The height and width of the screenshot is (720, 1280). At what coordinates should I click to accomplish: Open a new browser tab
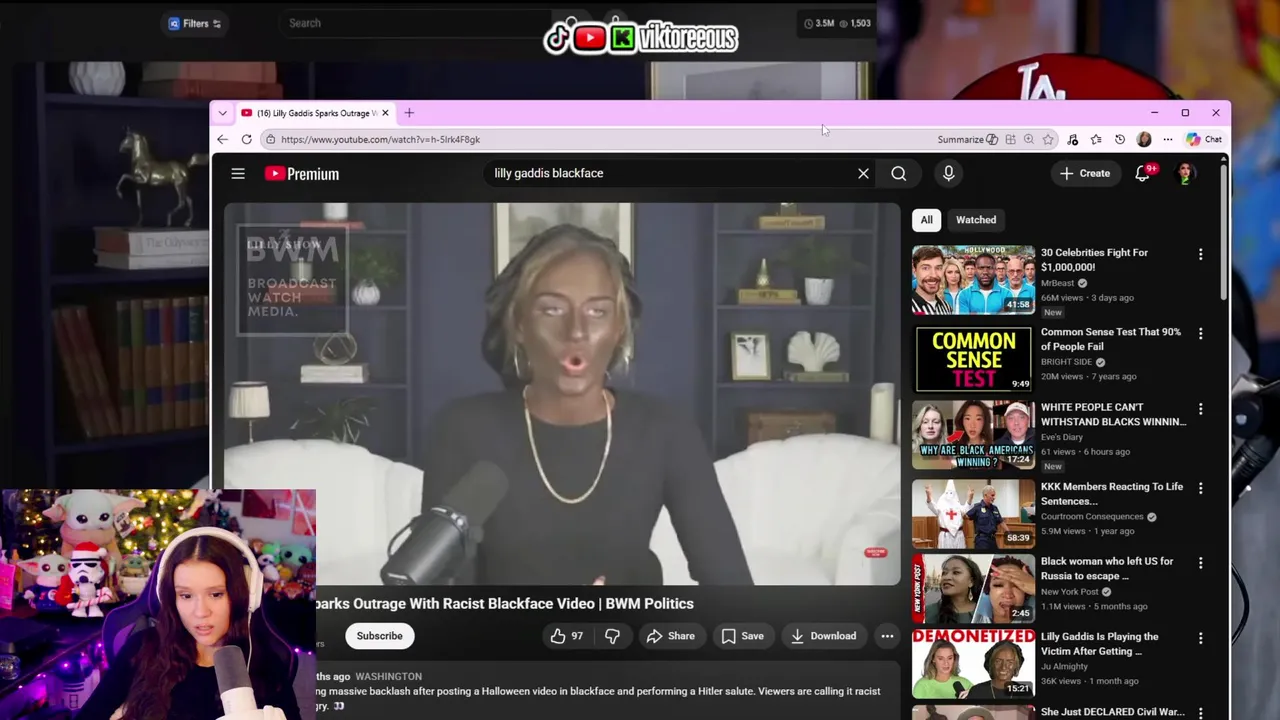tap(409, 113)
